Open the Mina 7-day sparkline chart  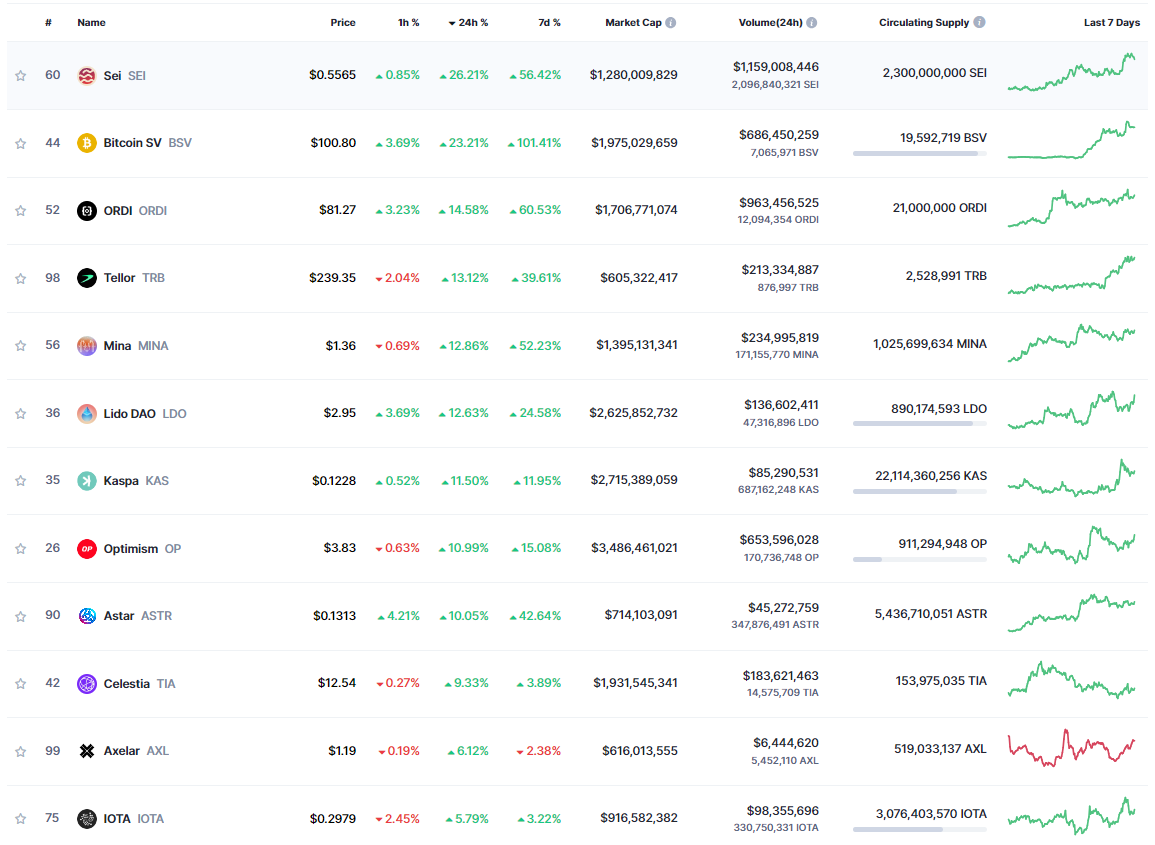click(x=1071, y=343)
